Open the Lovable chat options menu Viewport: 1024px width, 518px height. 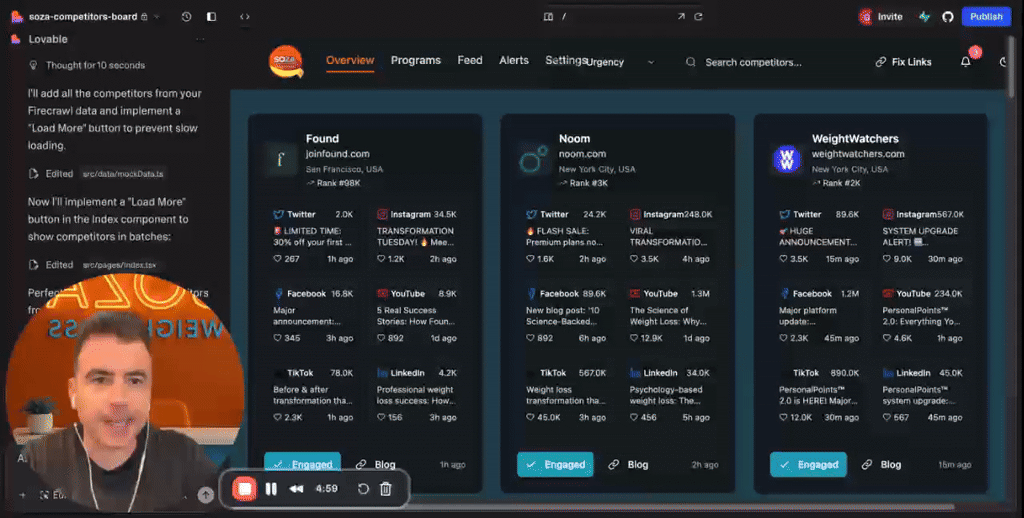[x=200, y=39]
